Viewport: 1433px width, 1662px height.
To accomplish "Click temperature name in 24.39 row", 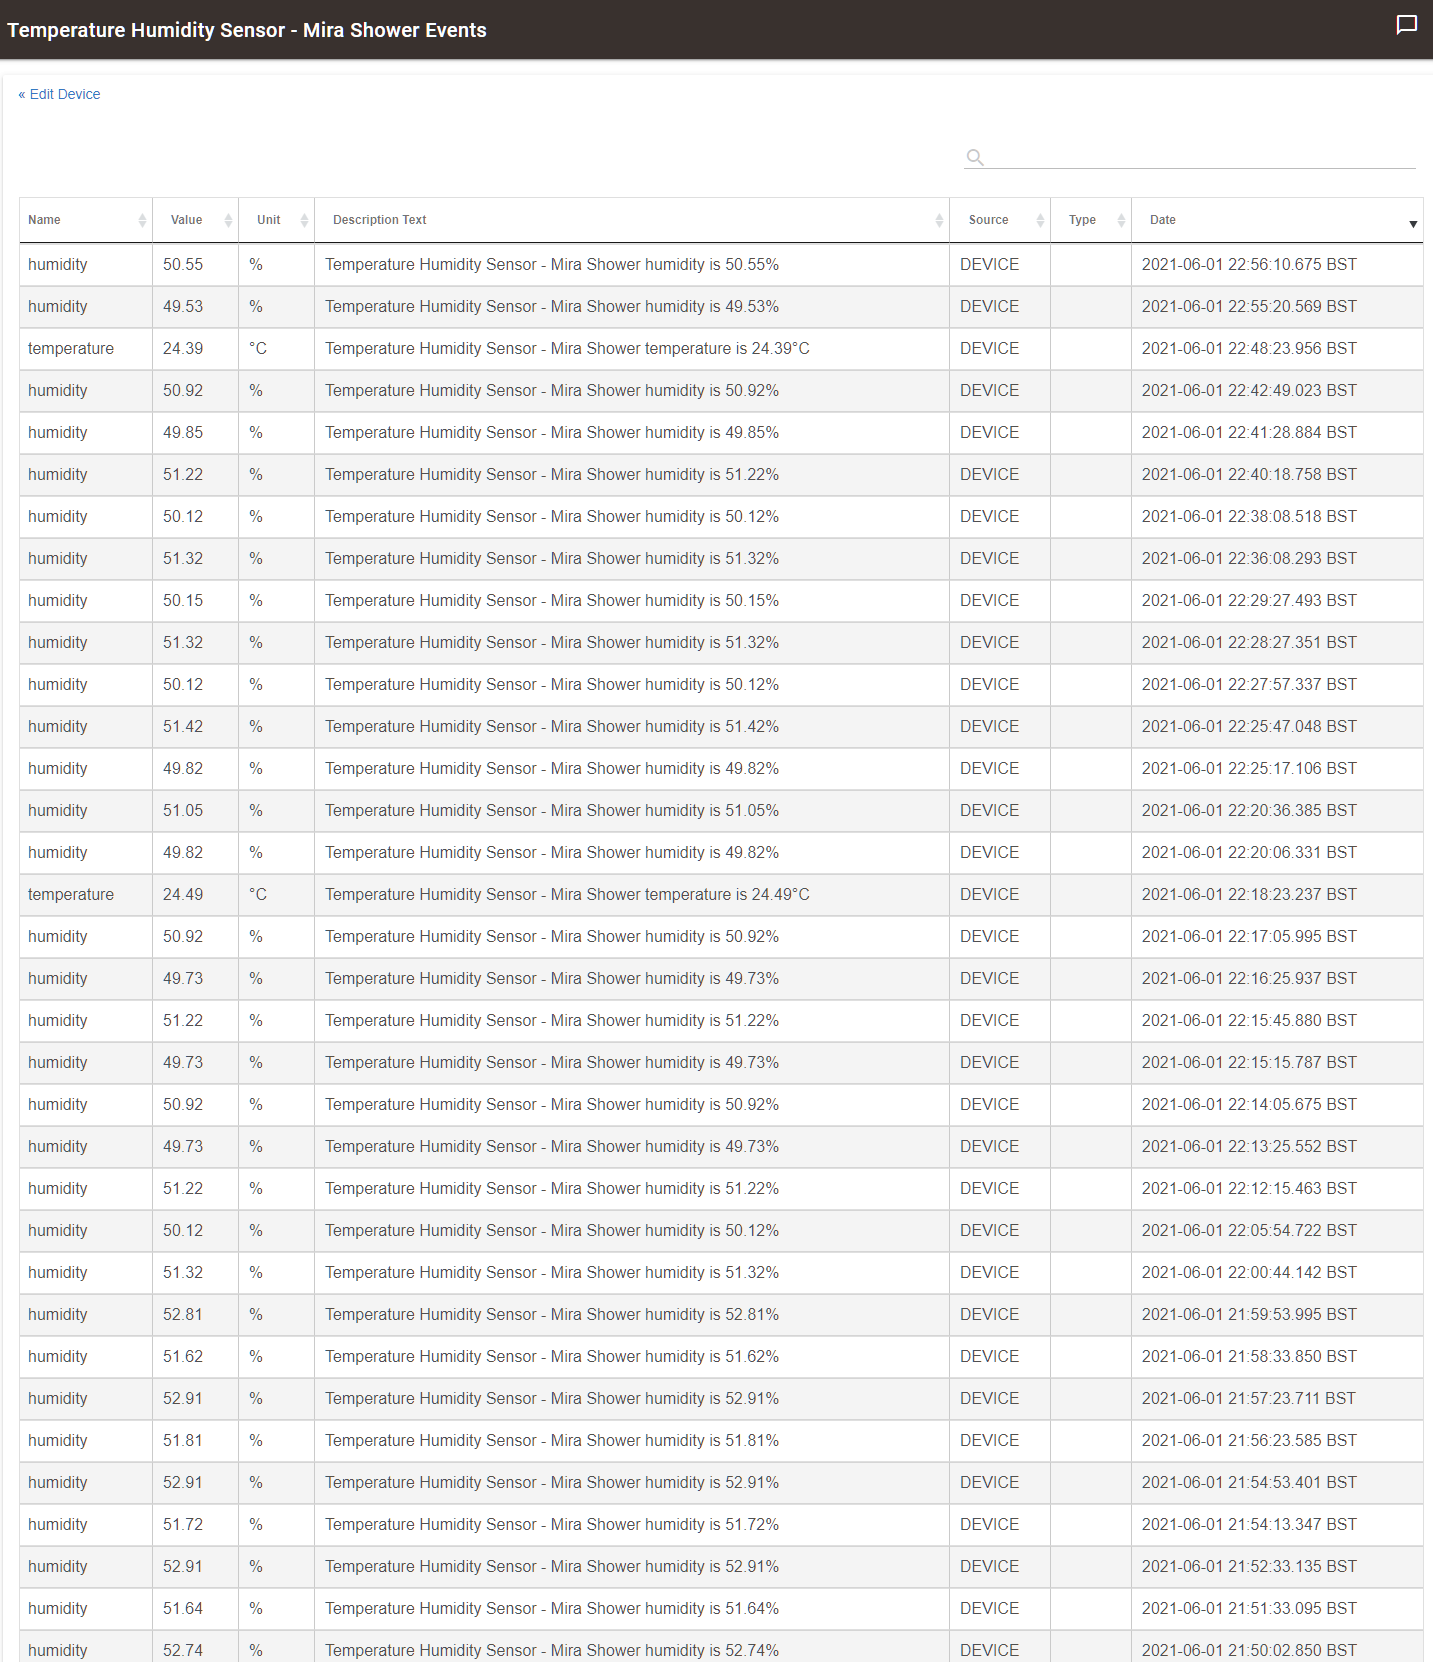I will (71, 349).
